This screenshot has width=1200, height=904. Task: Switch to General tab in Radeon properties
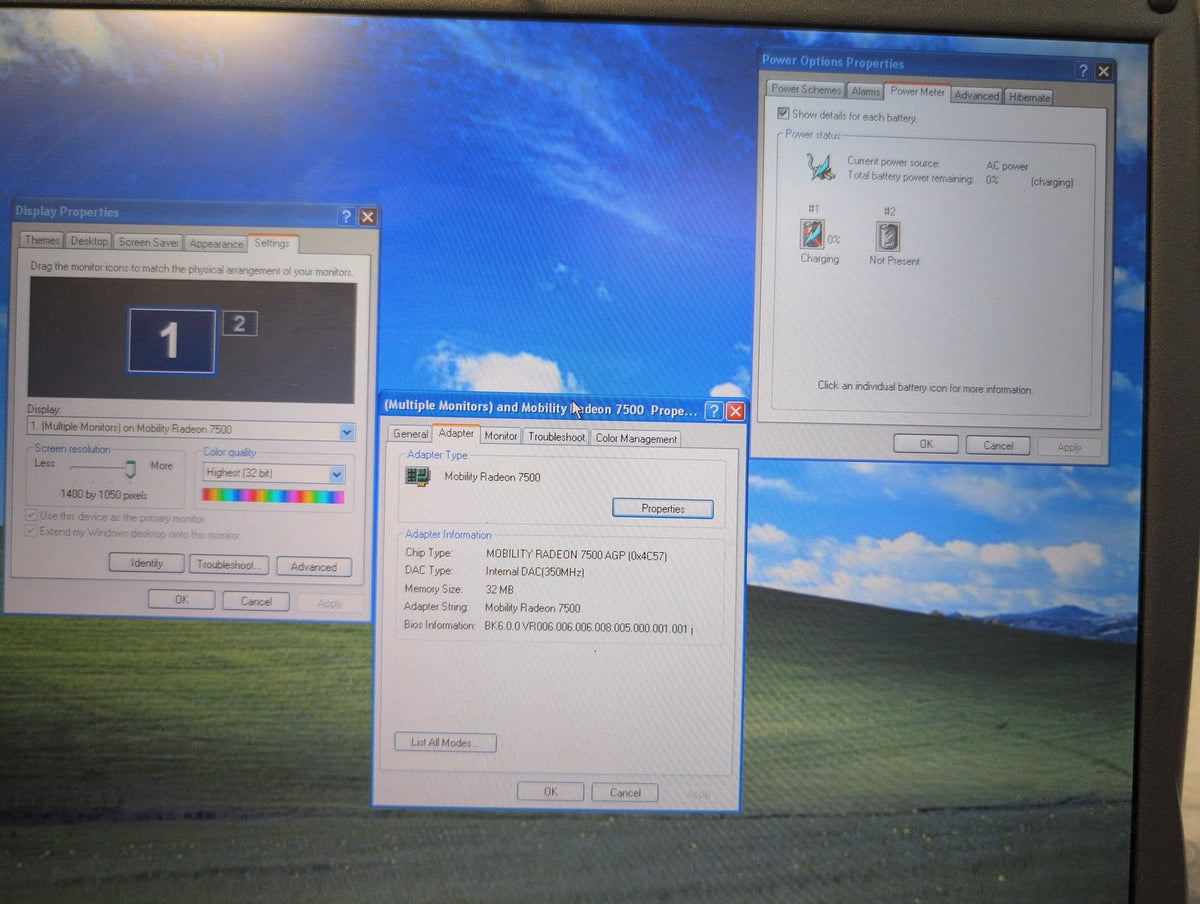pyautogui.click(x=410, y=434)
